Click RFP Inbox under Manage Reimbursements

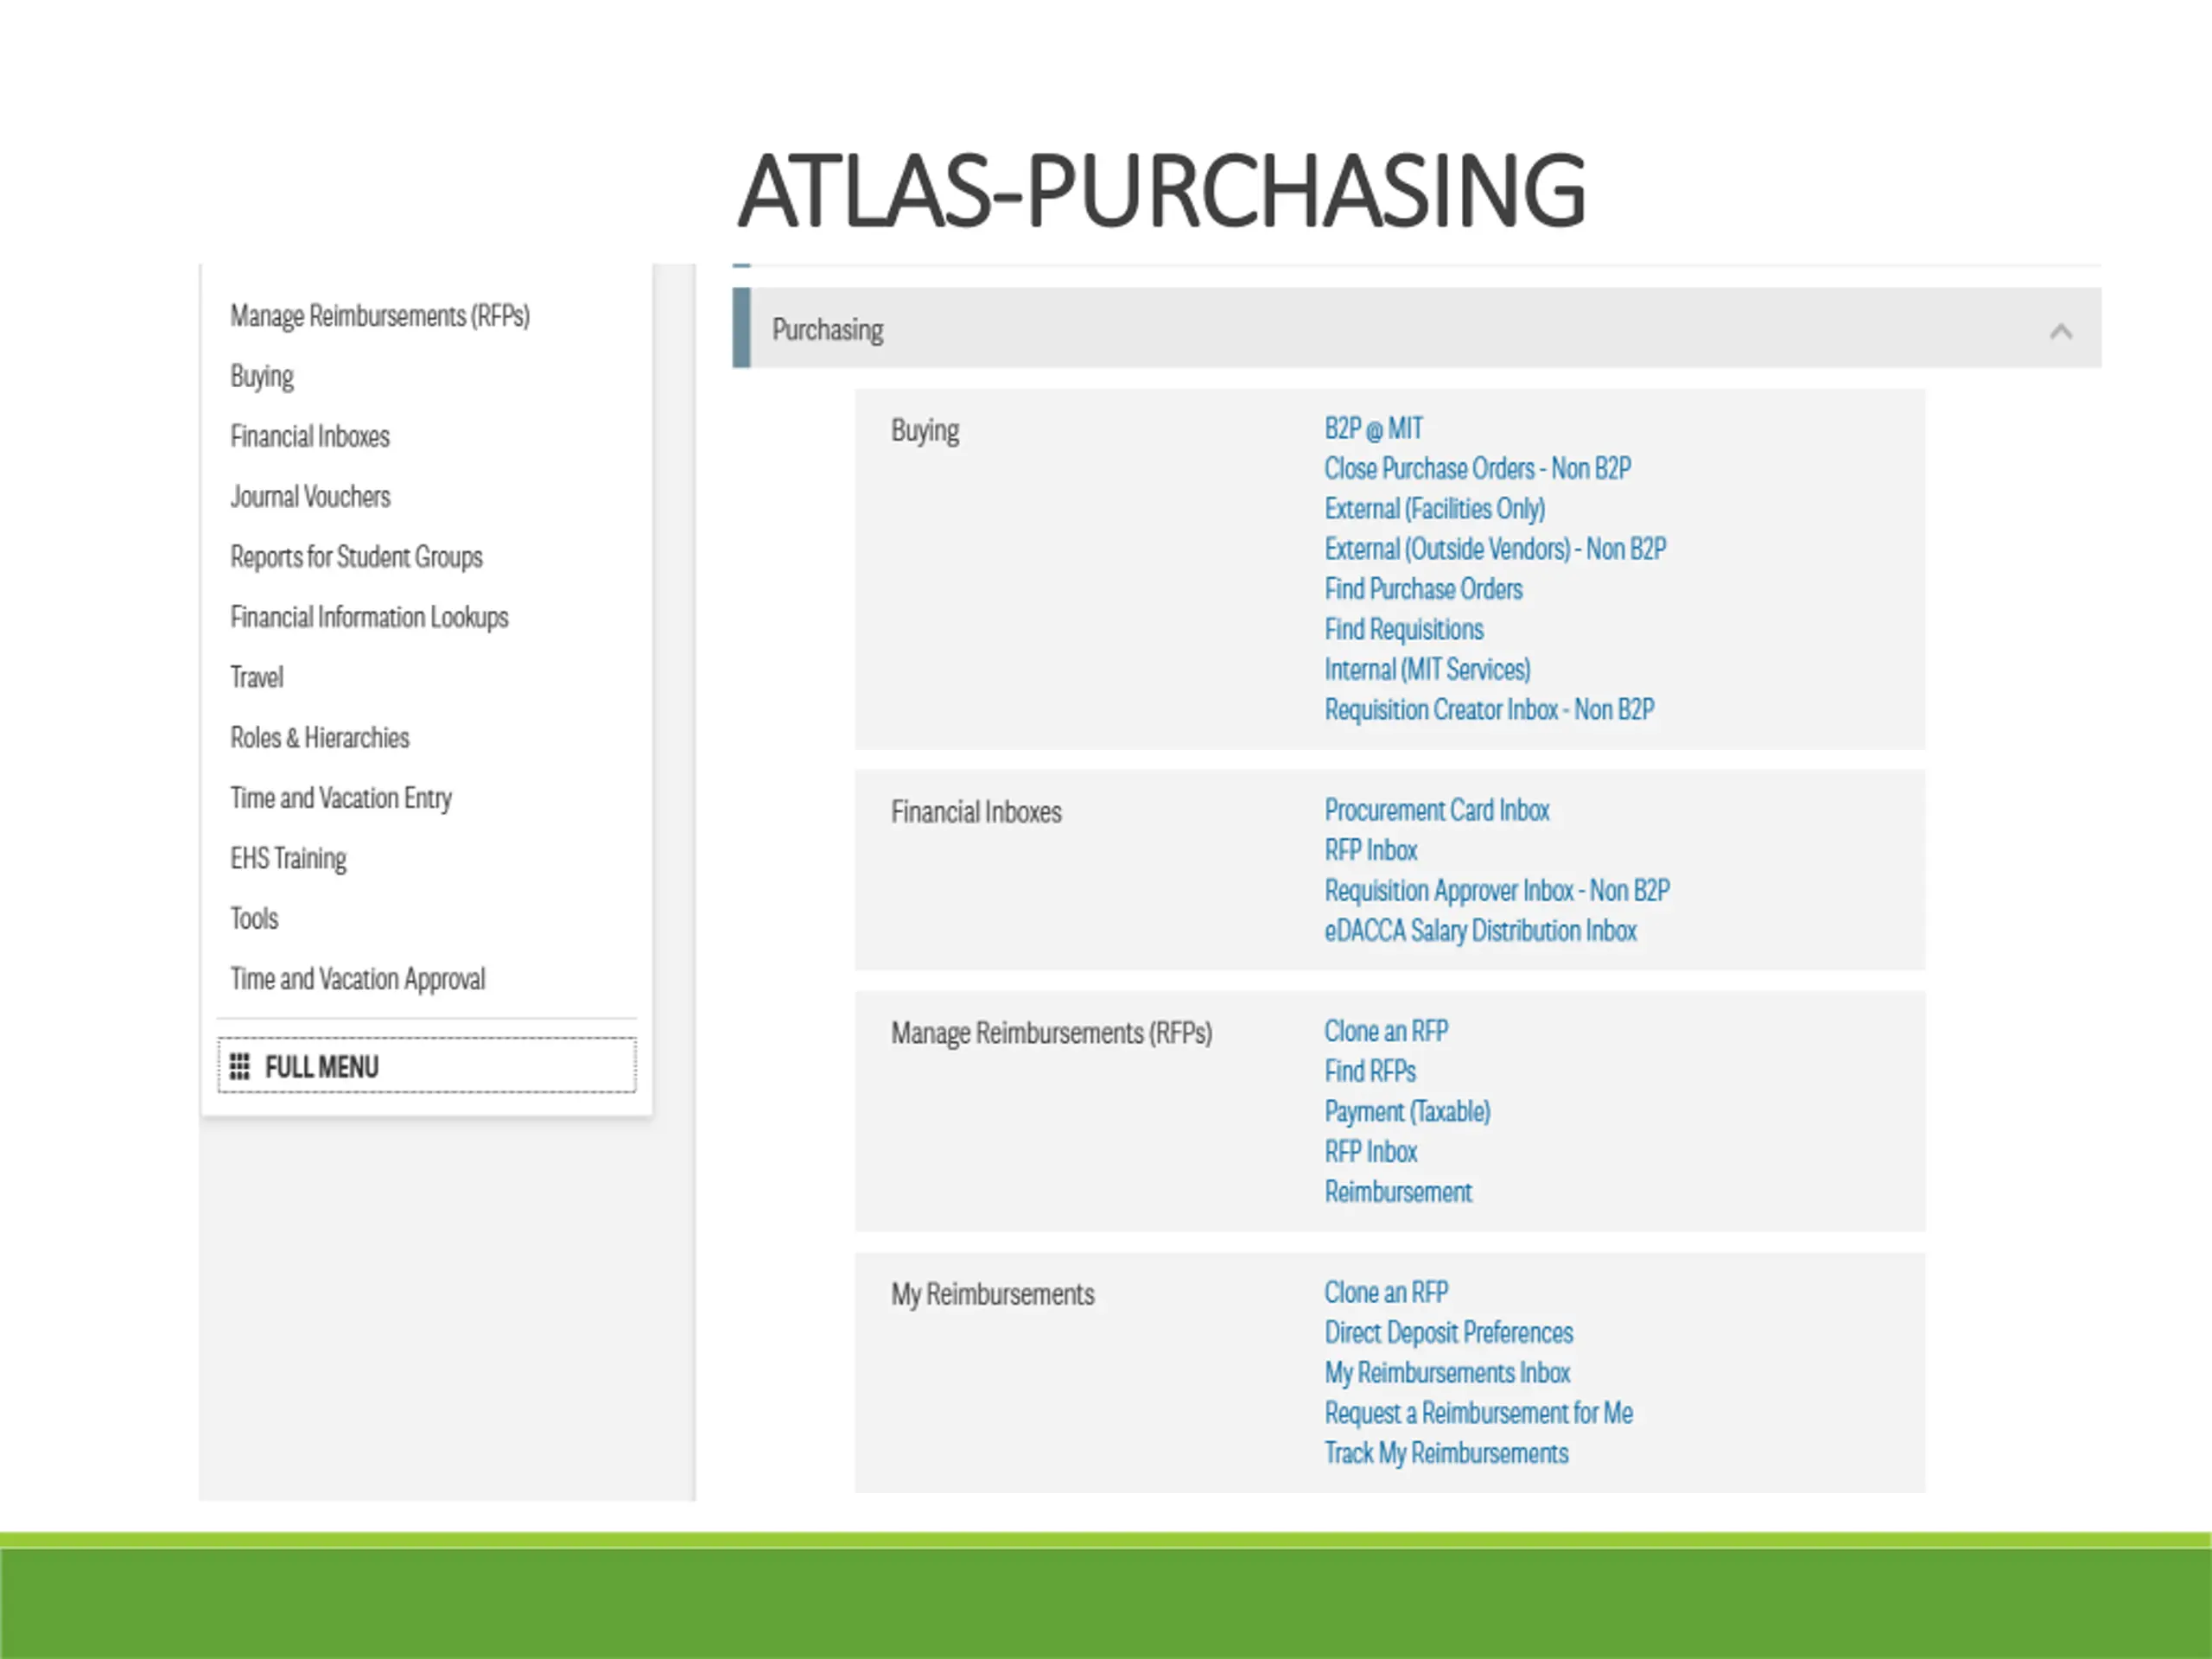[1371, 1152]
